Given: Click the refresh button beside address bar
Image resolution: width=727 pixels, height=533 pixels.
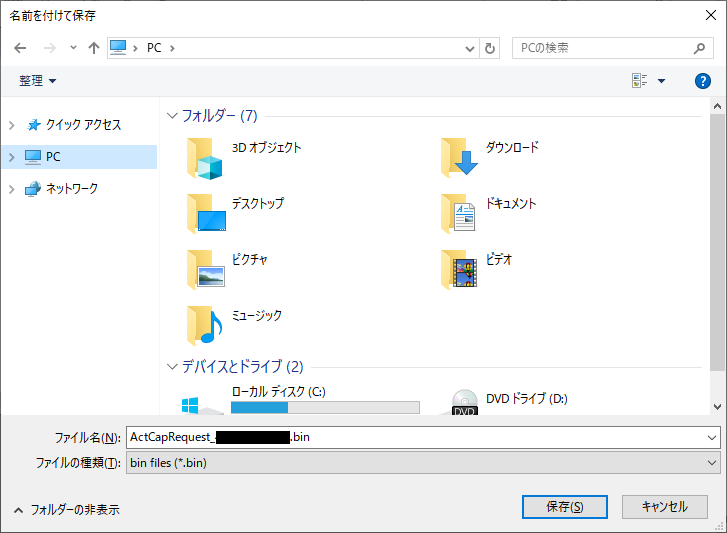Looking at the screenshot, I should click(x=490, y=48).
